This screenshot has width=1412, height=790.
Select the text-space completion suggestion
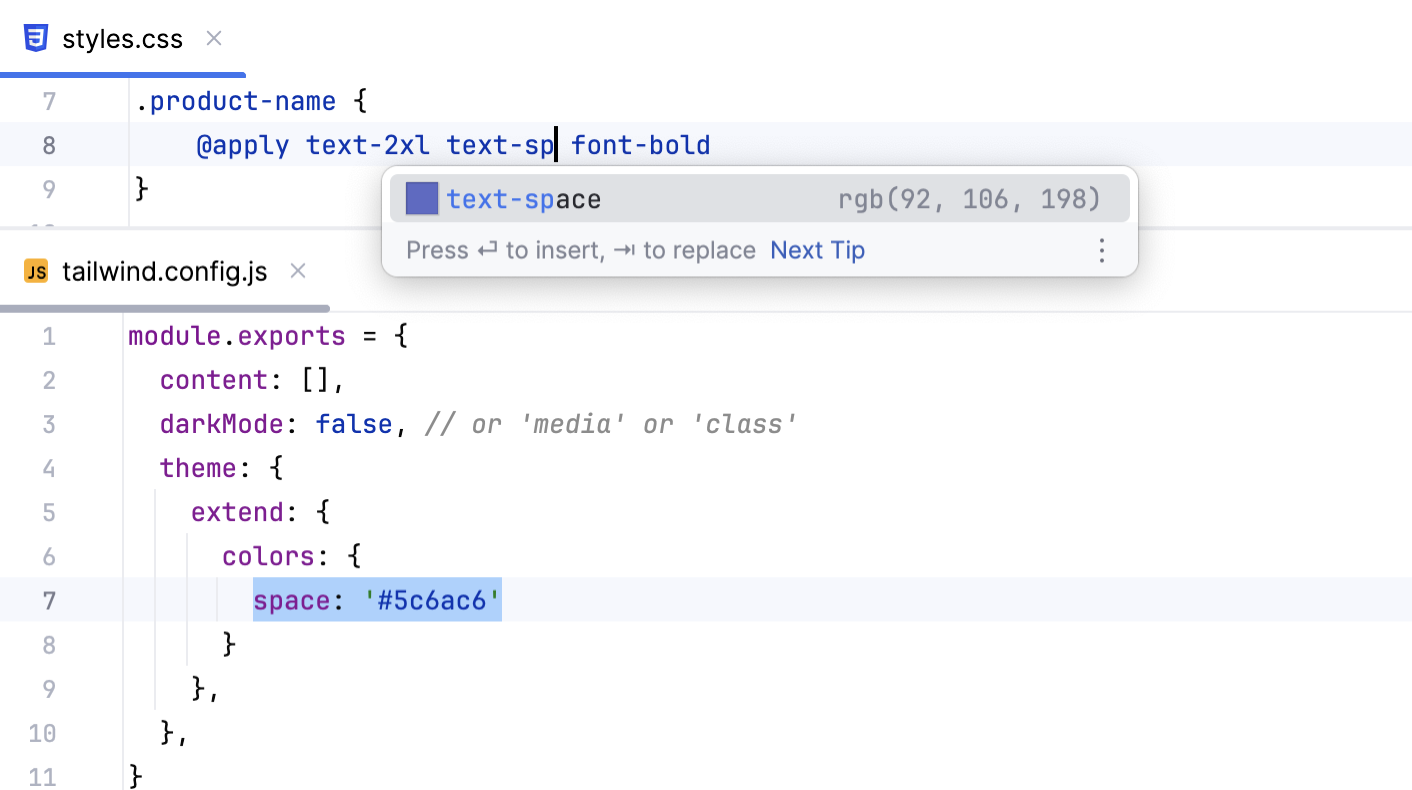[524, 198]
